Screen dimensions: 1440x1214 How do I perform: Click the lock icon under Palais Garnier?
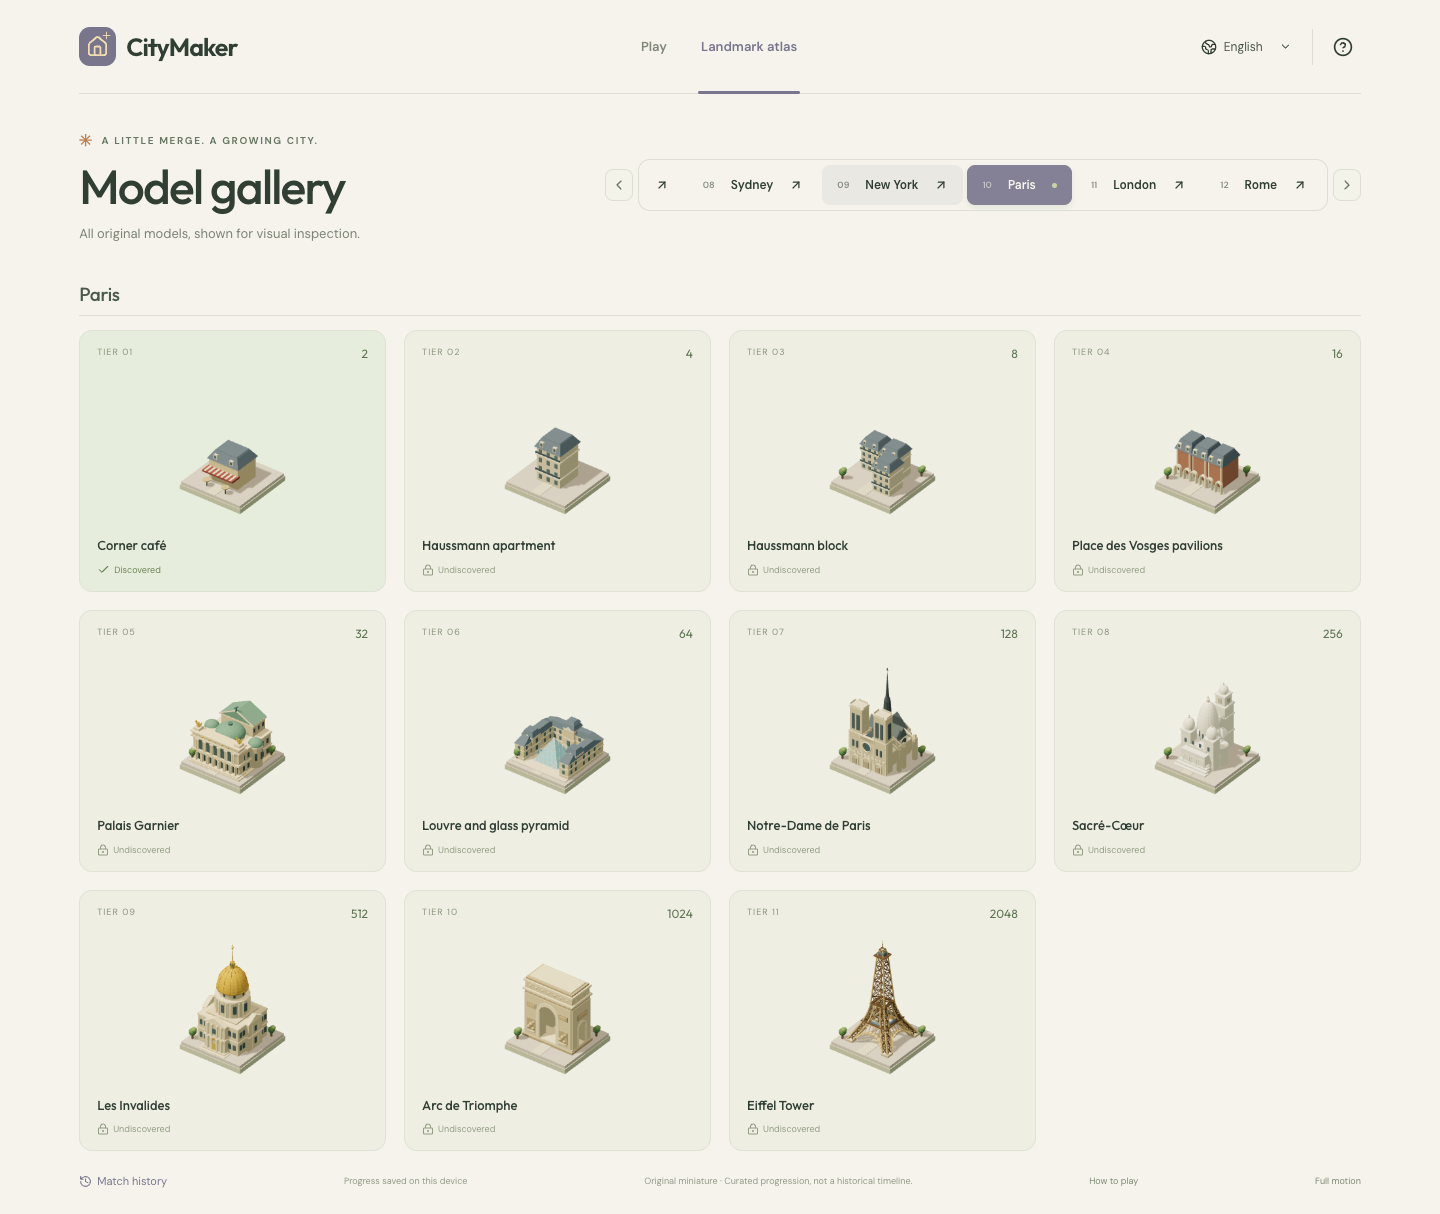103,850
